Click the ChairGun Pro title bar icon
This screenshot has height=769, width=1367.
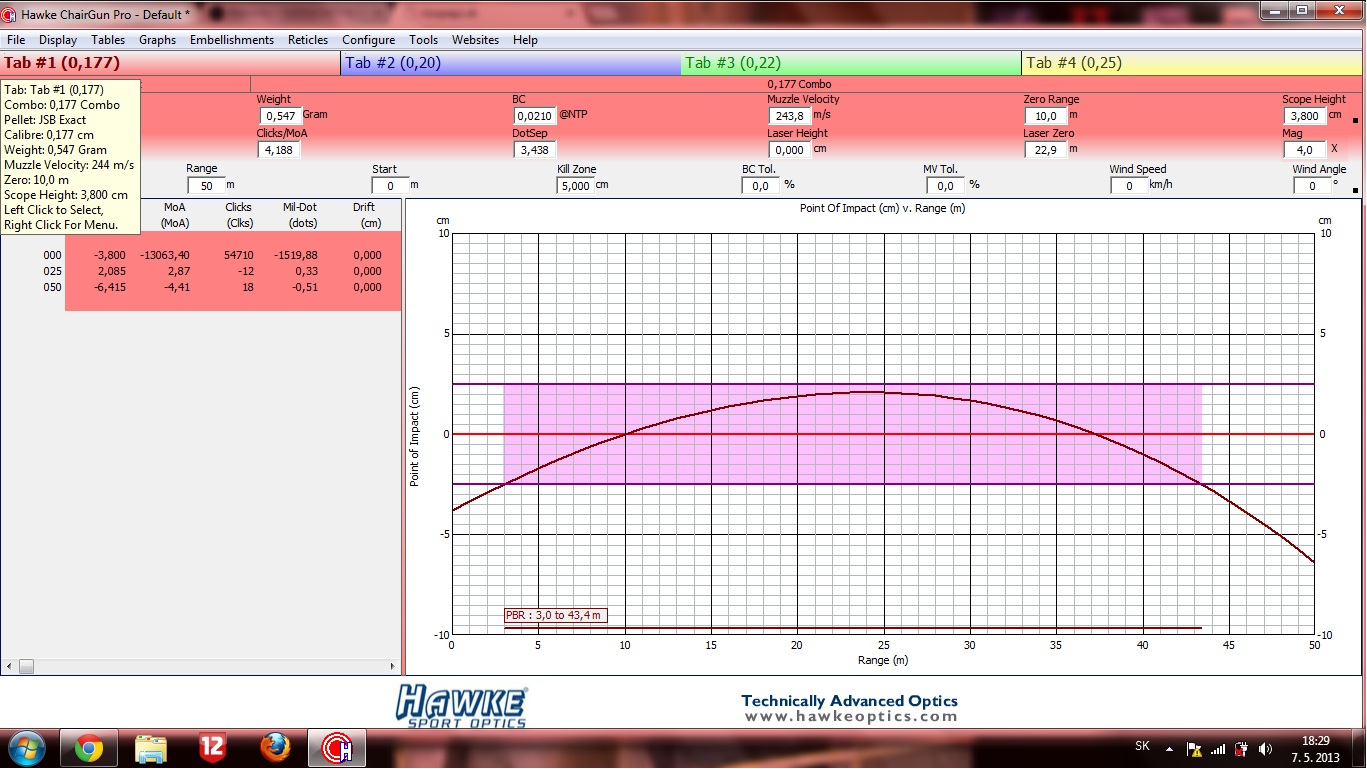10,14
